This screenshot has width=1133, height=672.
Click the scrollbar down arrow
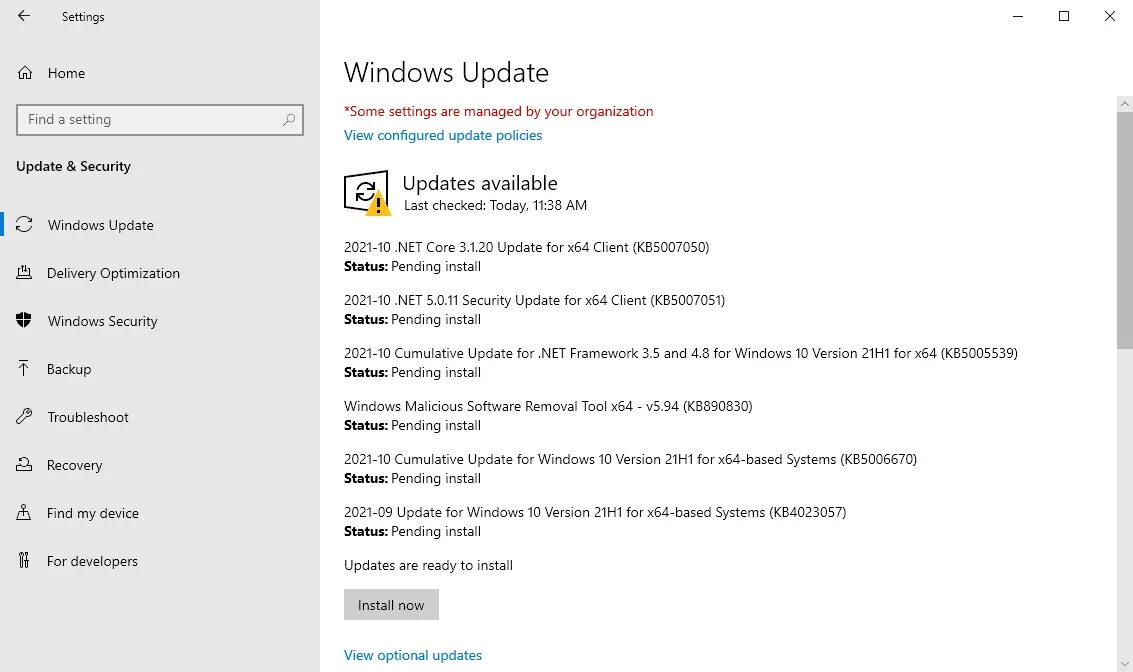pyautogui.click(x=1124, y=663)
